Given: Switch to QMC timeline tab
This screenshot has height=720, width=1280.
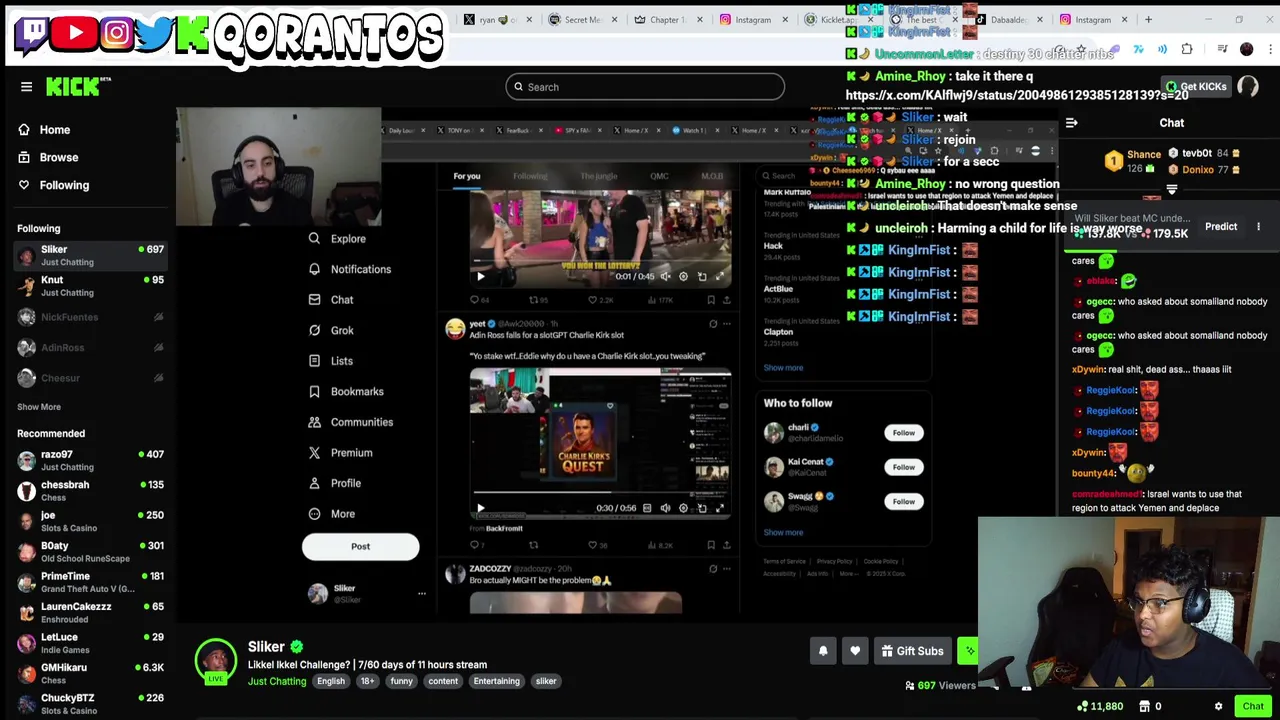Looking at the screenshot, I should click(x=659, y=176).
